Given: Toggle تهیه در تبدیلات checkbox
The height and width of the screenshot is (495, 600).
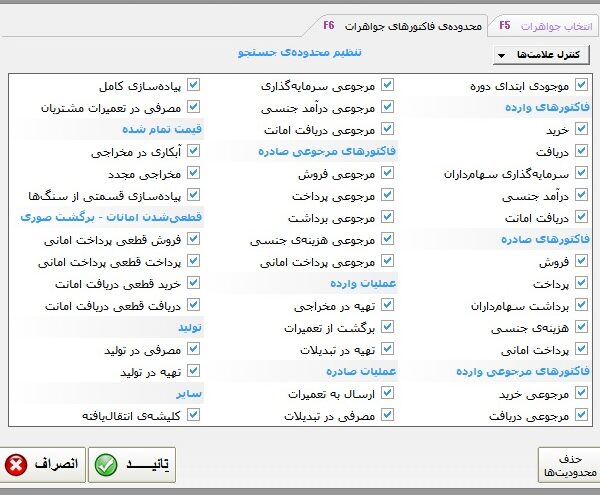Looking at the screenshot, I should coord(387,348).
